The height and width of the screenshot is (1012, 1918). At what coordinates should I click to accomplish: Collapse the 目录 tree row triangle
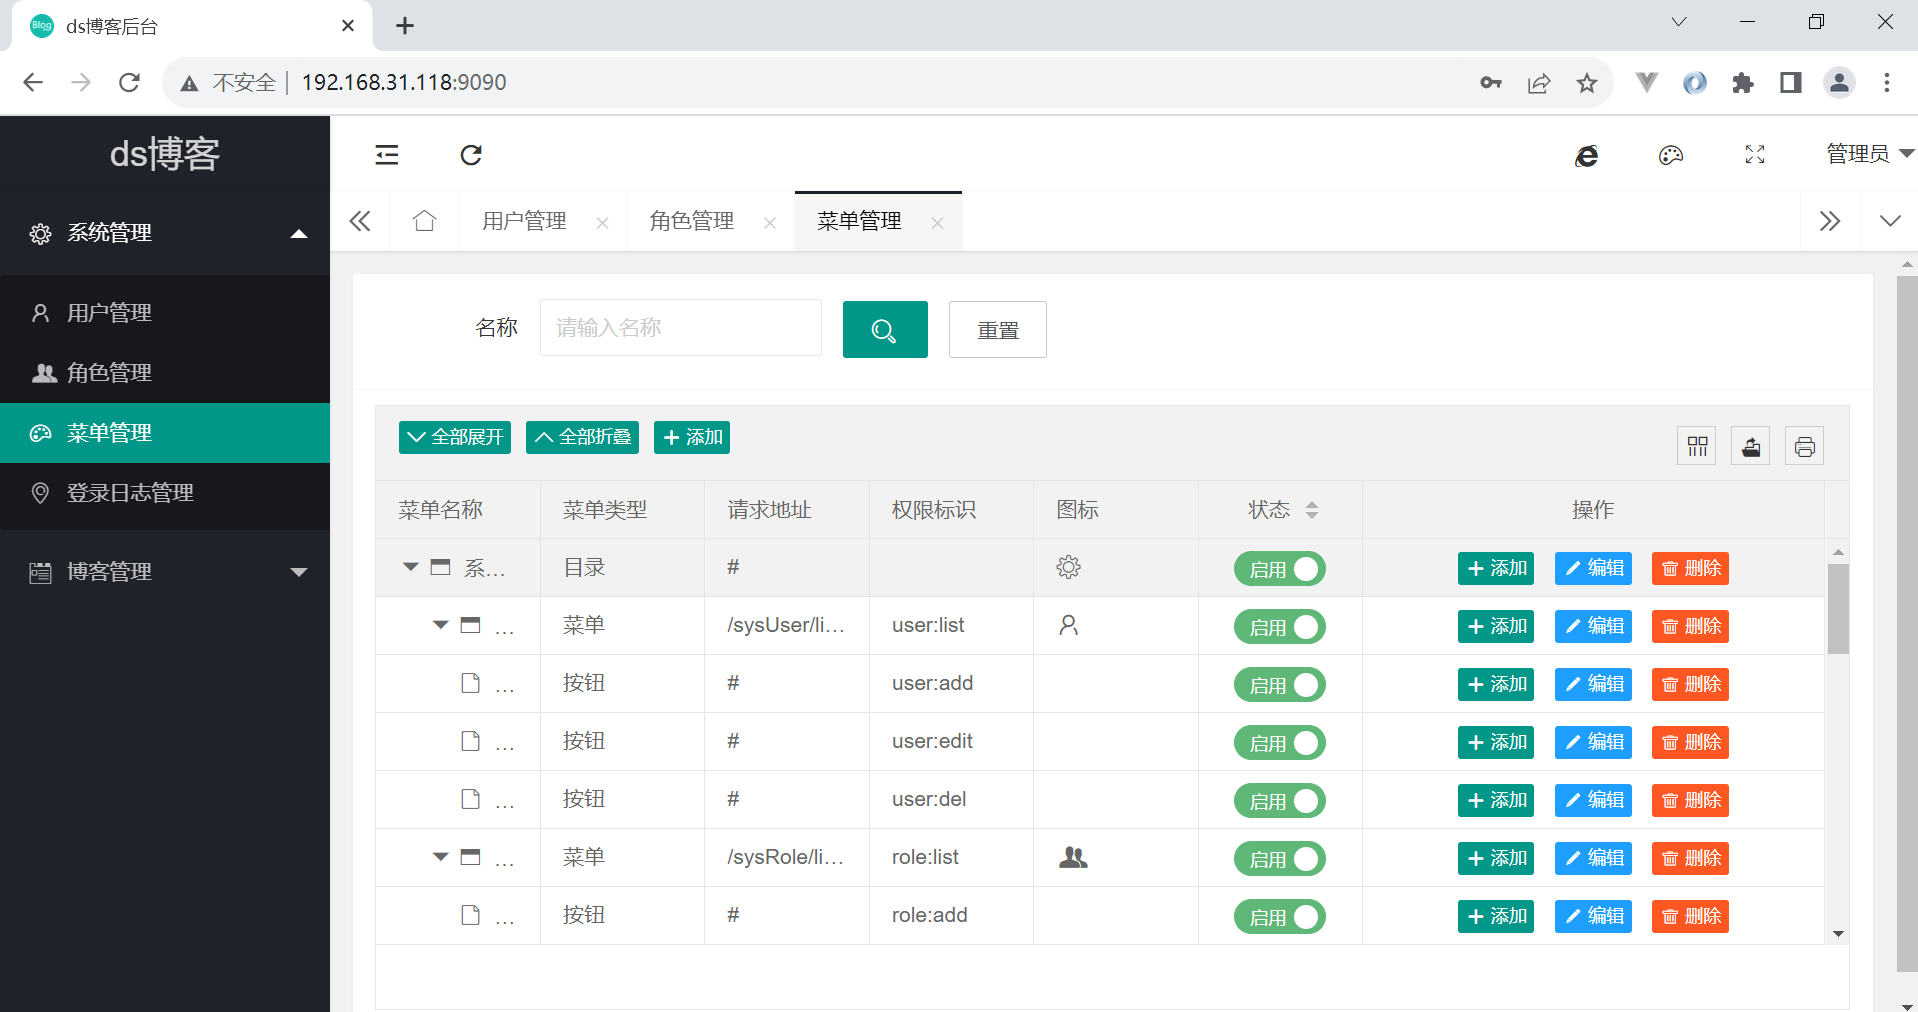pyautogui.click(x=410, y=567)
